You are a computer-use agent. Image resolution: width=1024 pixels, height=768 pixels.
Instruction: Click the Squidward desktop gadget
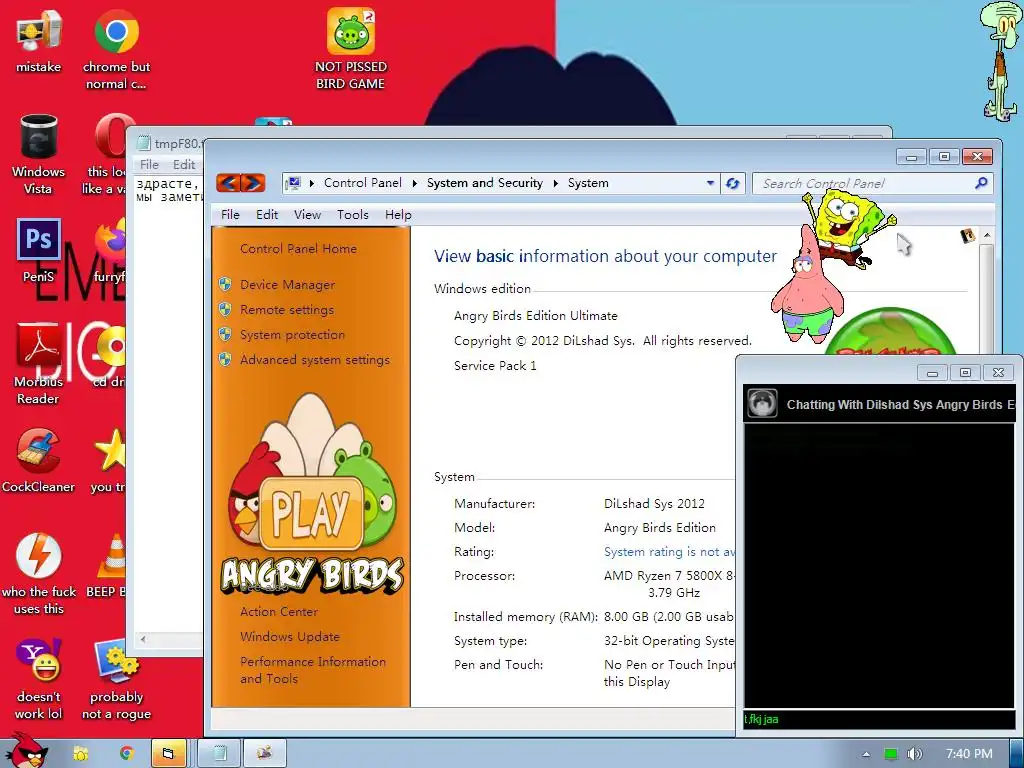click(1000, 60)
